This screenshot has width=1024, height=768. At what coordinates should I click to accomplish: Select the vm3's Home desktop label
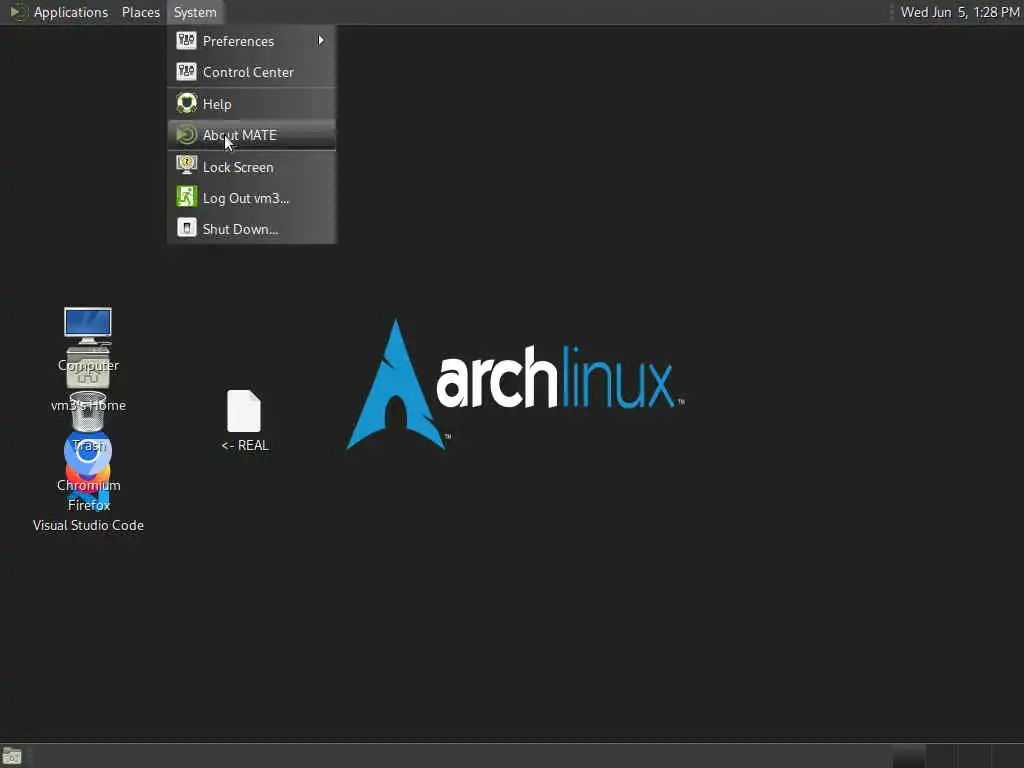point(88,406)
